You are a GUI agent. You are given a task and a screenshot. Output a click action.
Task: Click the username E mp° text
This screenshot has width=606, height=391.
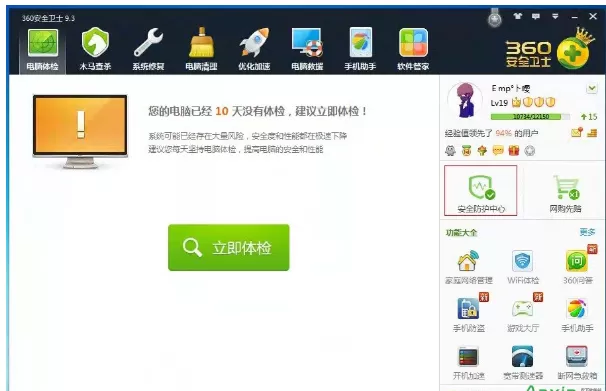pos(511,88)
